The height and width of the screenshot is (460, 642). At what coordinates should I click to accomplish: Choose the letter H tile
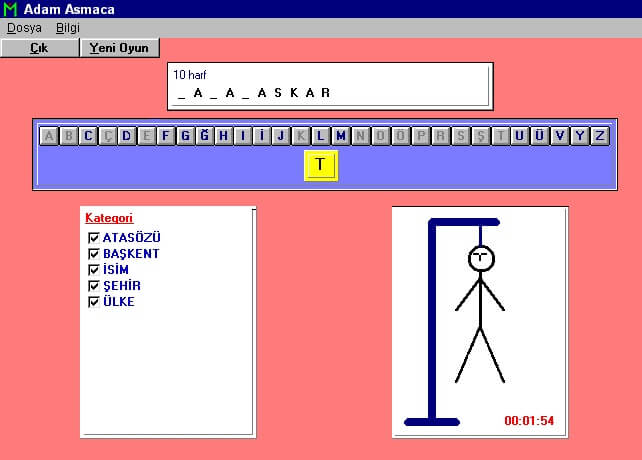tap(224, 136)
